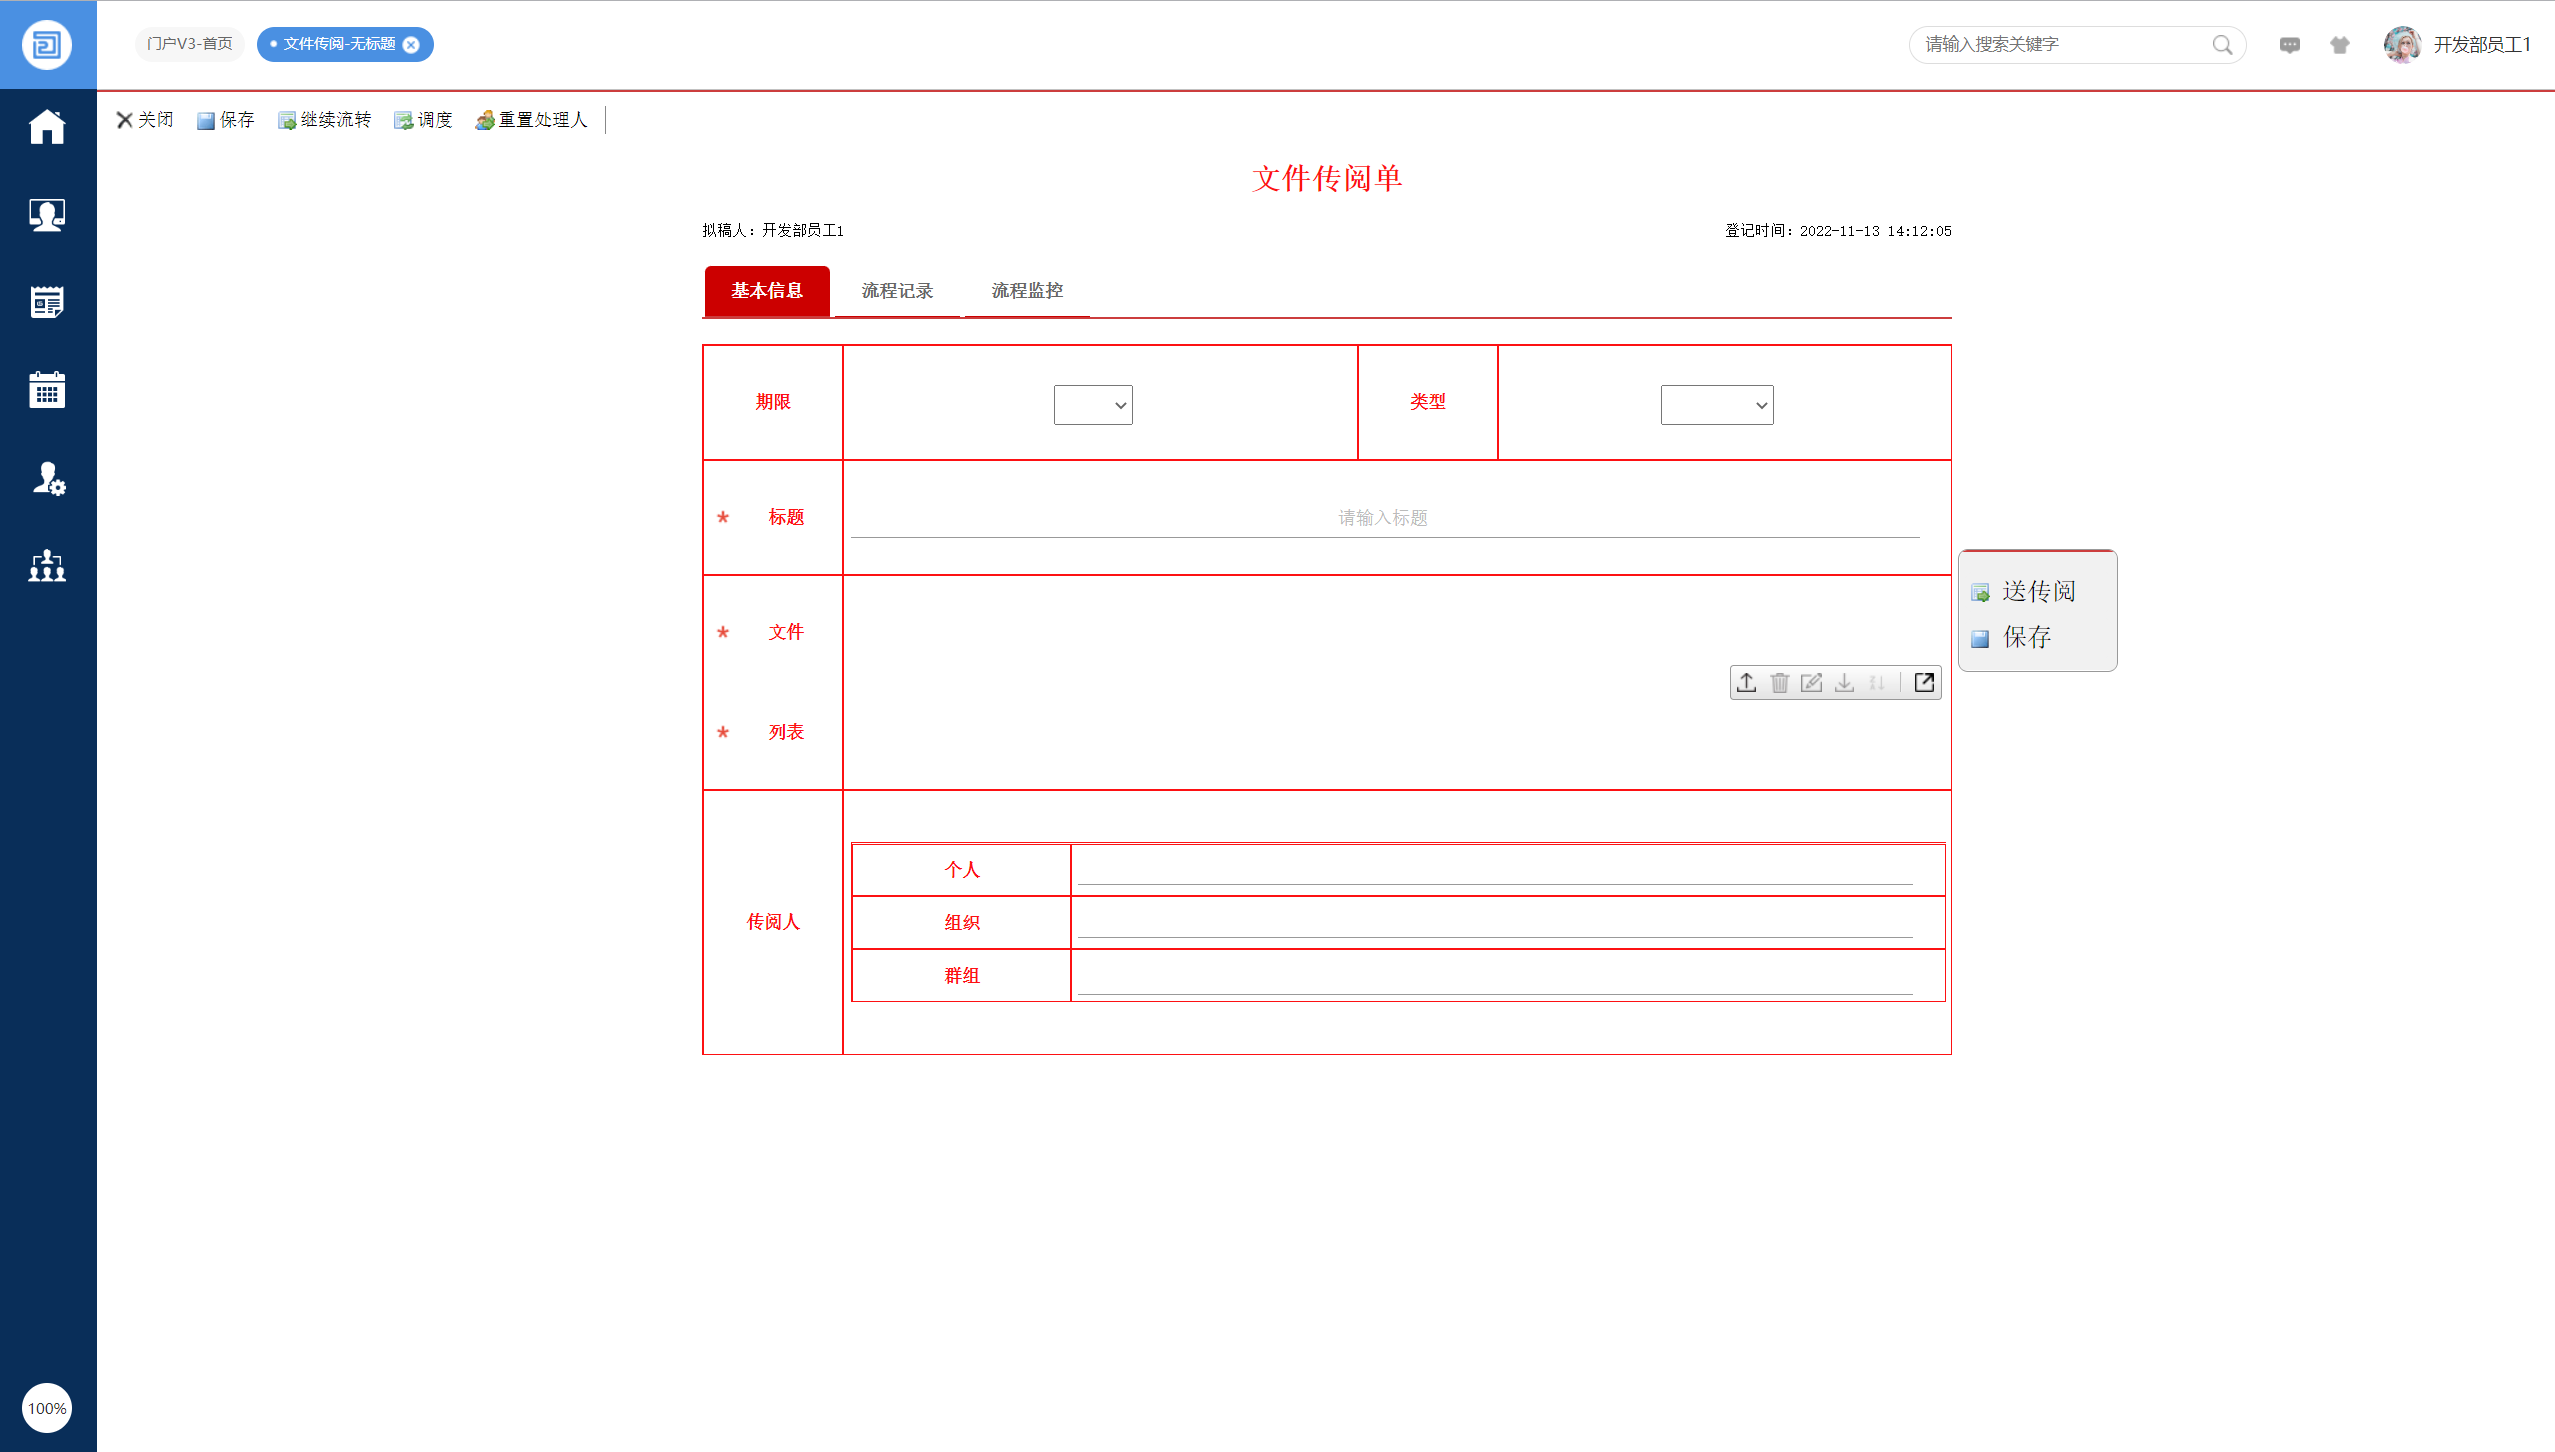Click the 100% zoom indicator circle
The image size is (2555, 1452).
tap(47, 1408)
